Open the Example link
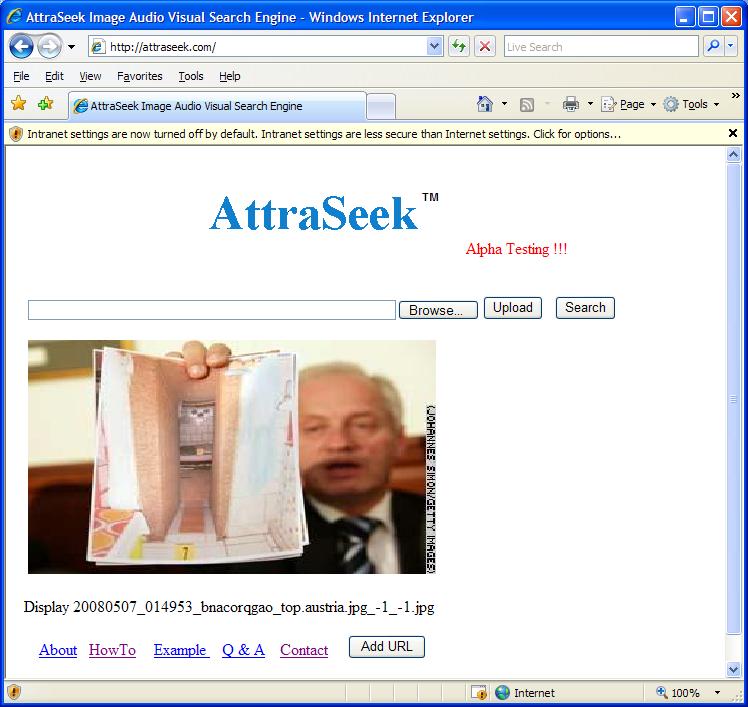This screenshot has width=748, height=707. point(180,650)
